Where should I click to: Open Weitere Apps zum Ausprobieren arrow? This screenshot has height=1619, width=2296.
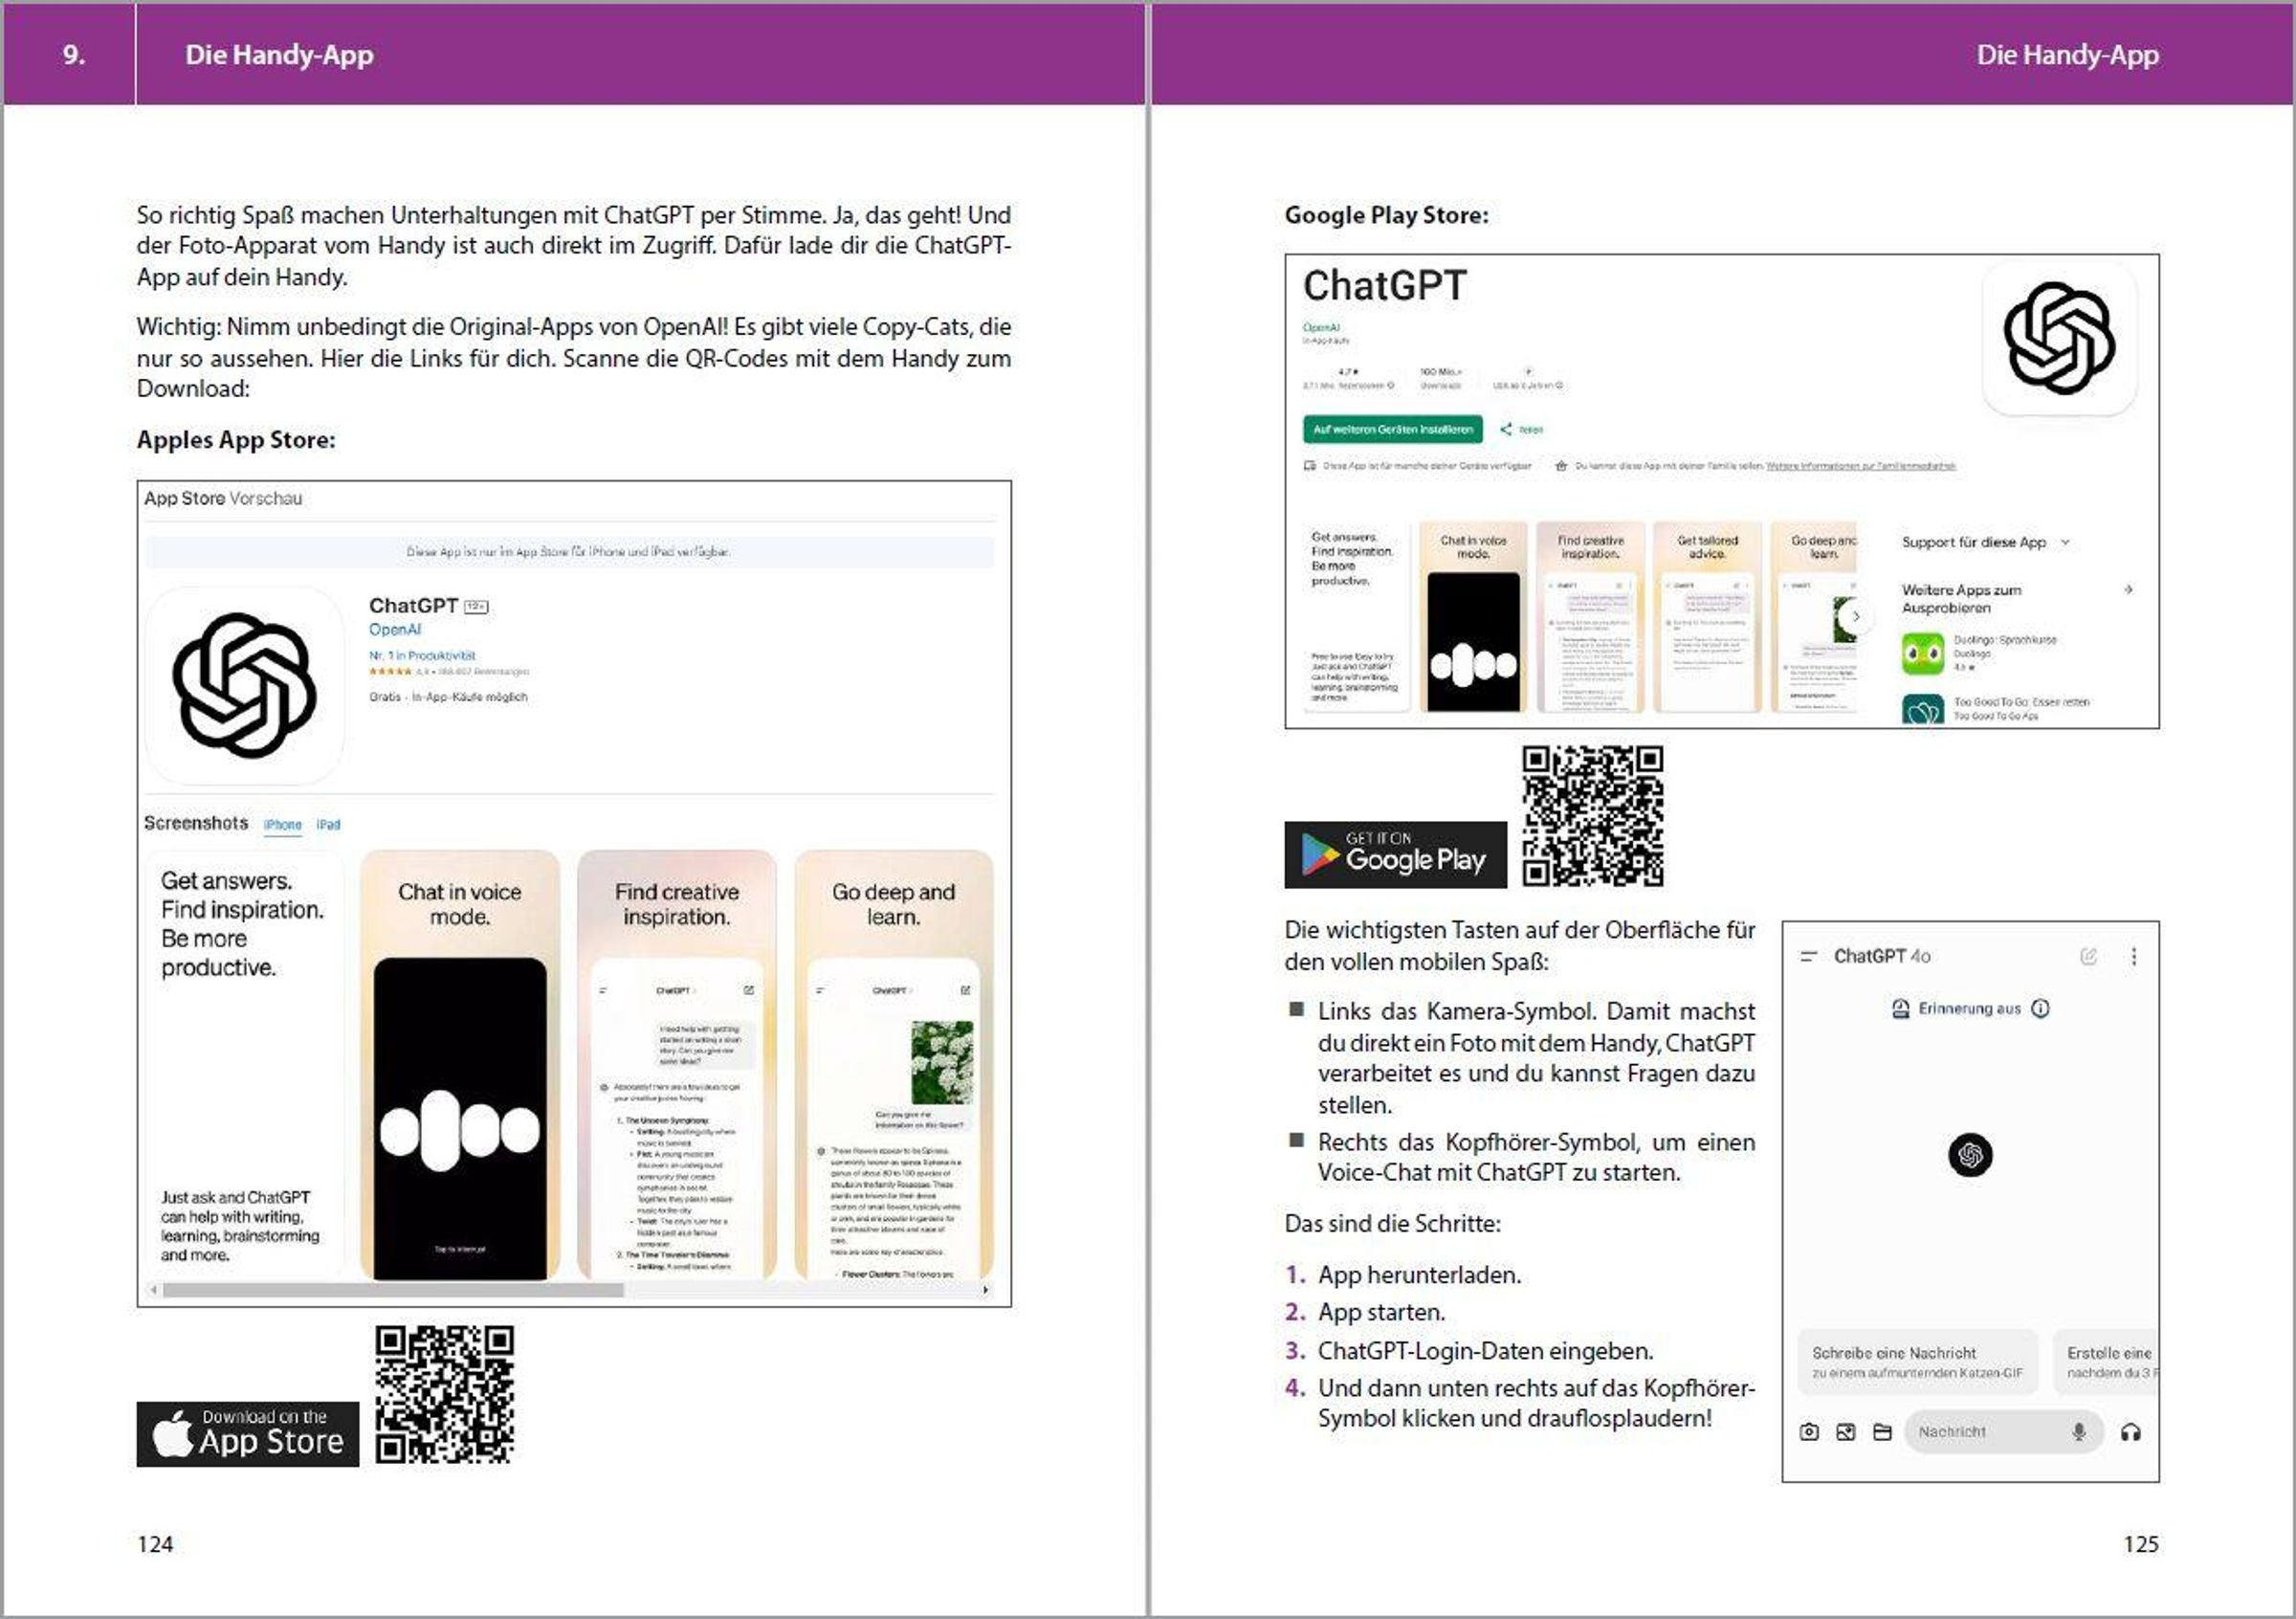click(x=2128, y=590)
